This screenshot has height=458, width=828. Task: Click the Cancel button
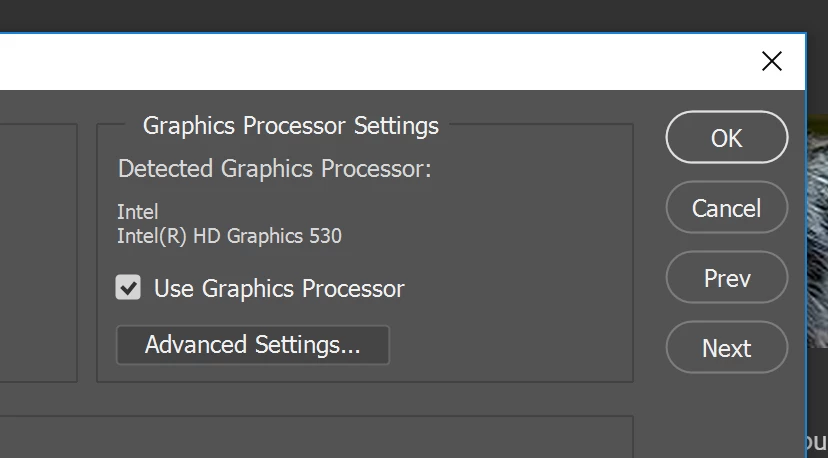[x=727, y=208]
